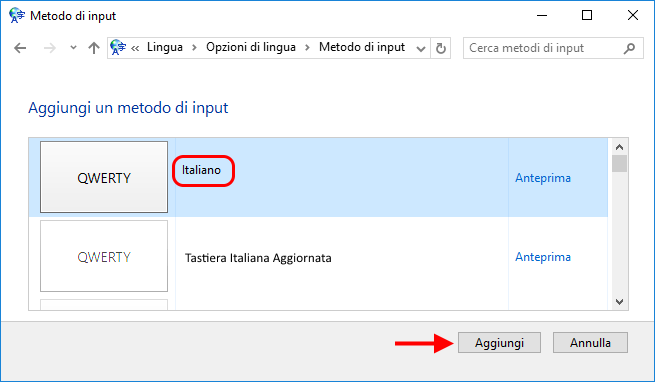This screenshot has height=382, width=655.
Task: Open address bar history dropdown
Action: [421, 49]
